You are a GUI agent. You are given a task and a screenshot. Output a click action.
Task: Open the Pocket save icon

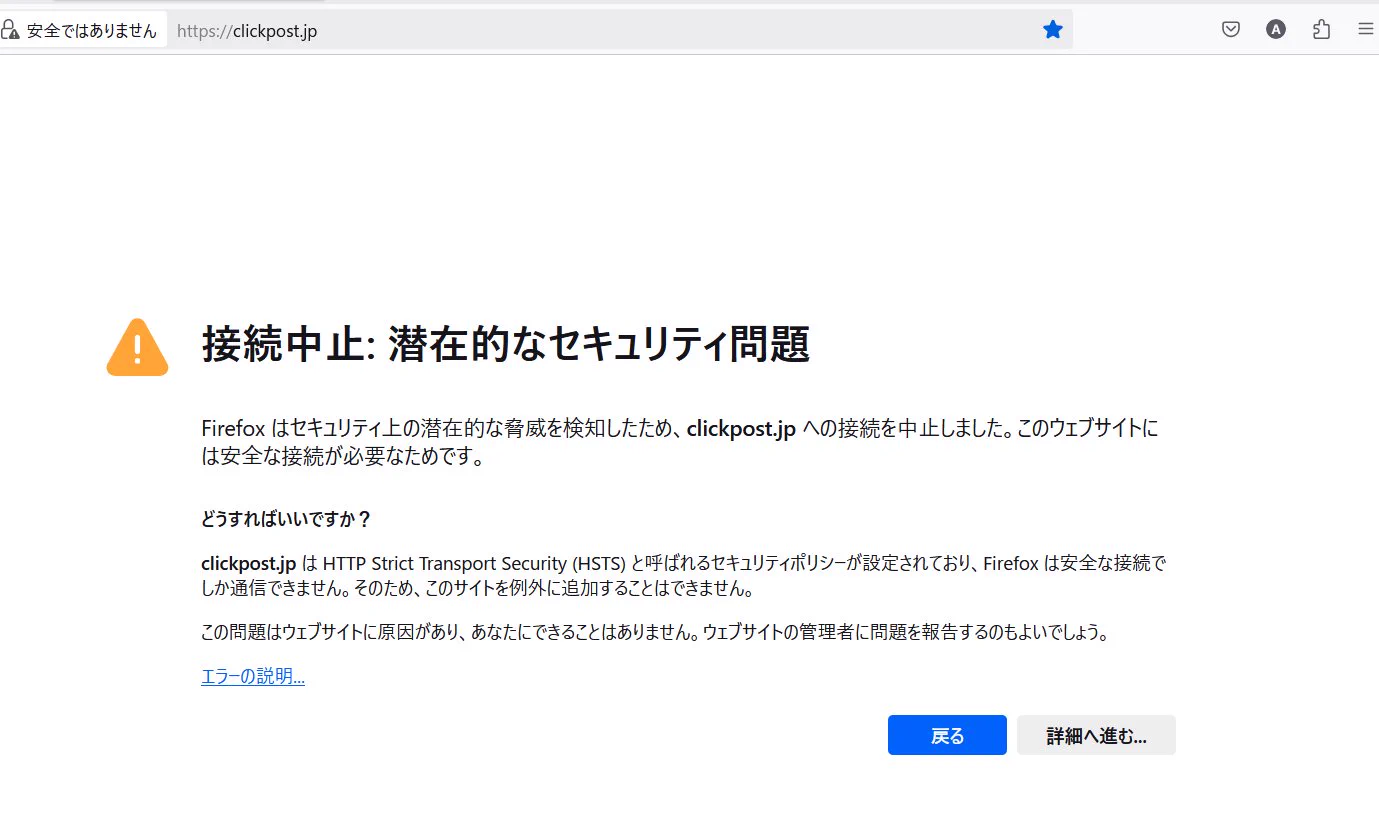(1231, 30)
